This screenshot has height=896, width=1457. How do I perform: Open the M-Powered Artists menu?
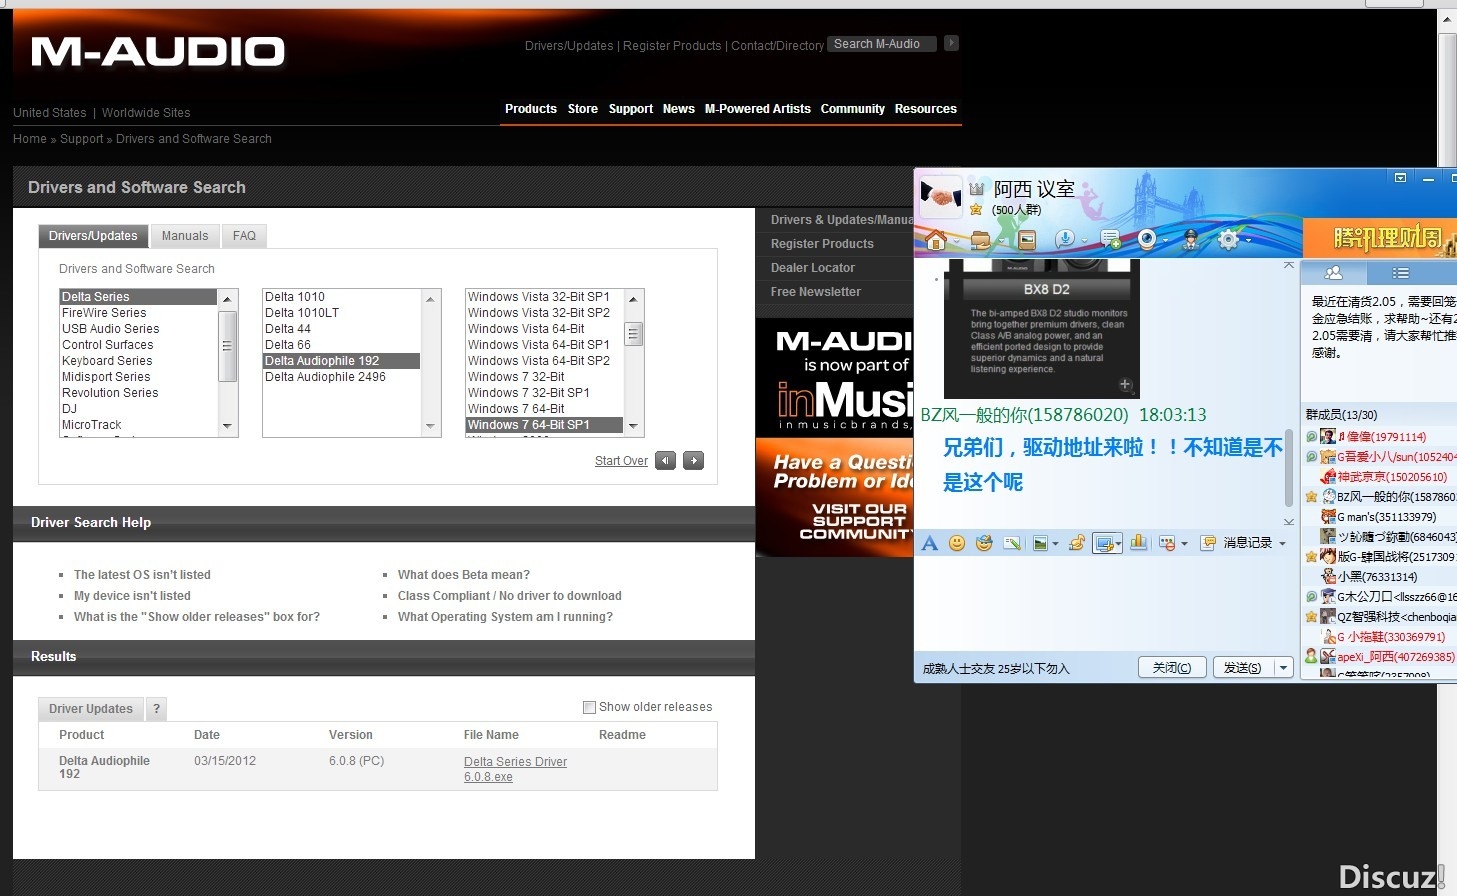(758, 109)
